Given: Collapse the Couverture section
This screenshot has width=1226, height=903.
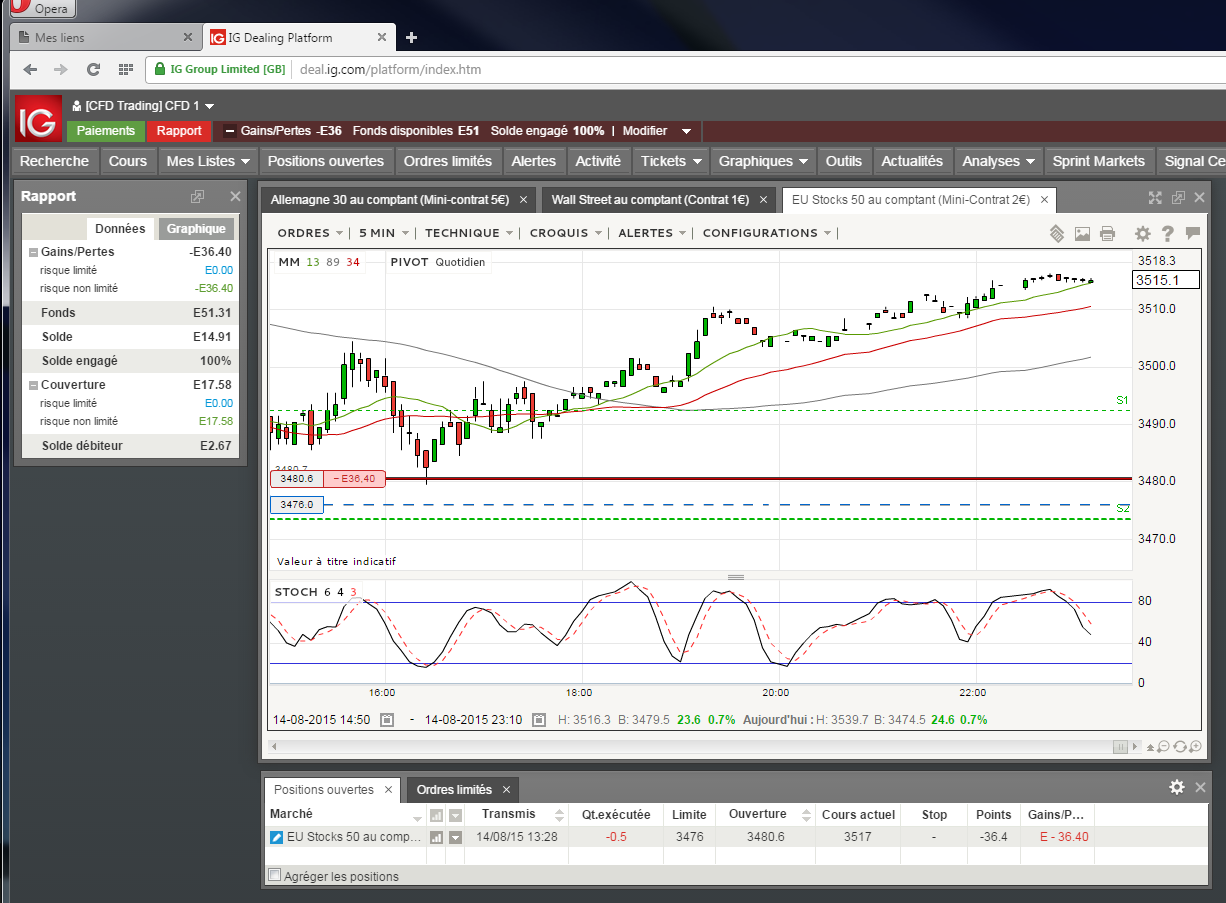Looking at the screenshot, I should [x=33, y=385].
